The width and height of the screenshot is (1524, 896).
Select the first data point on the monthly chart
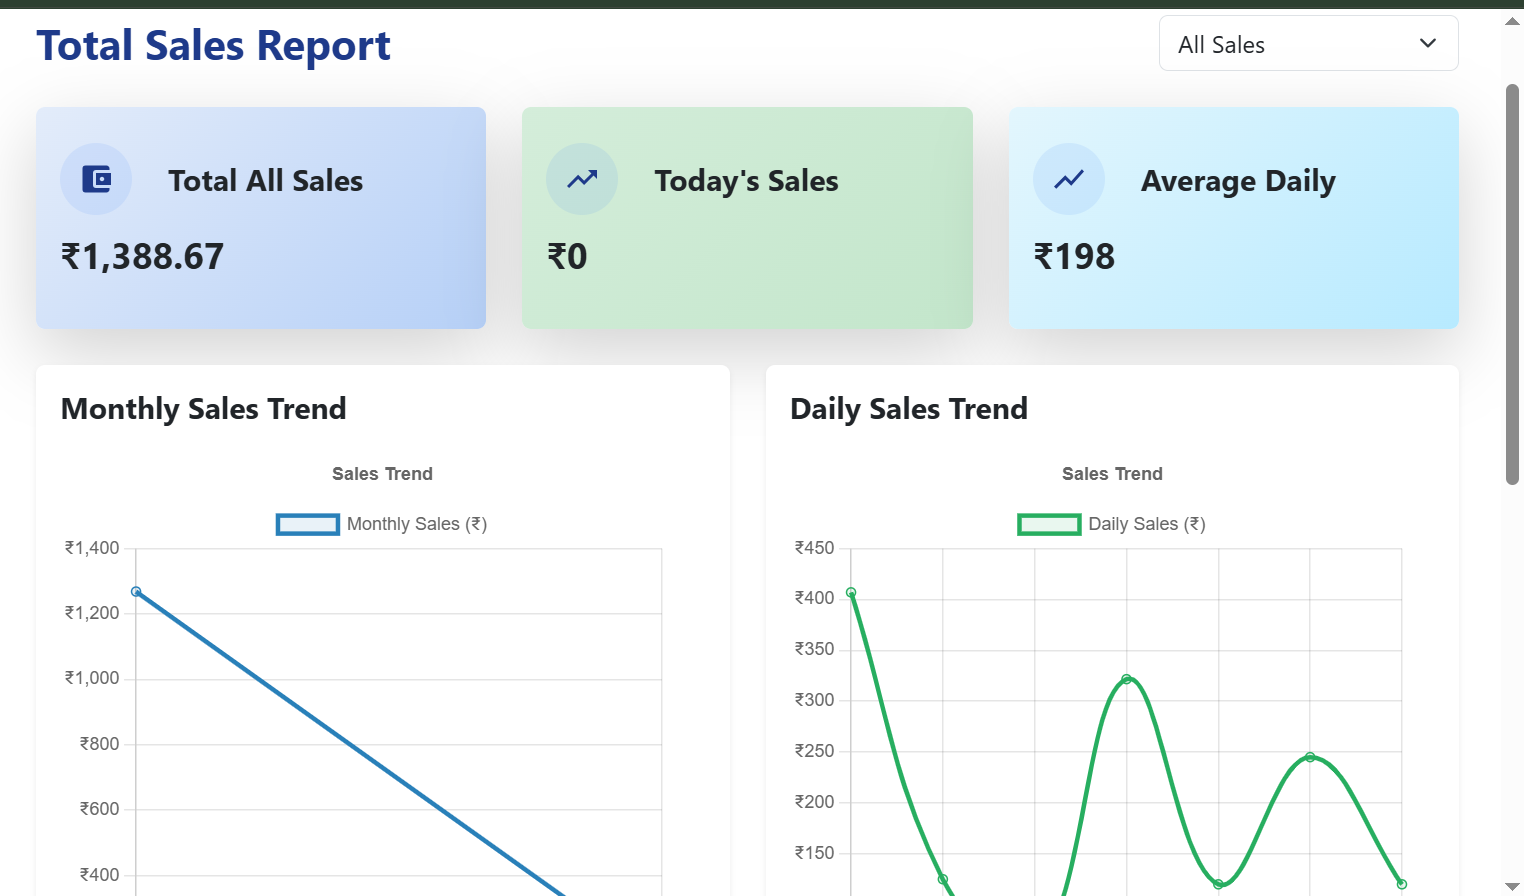tap(137, 592)
